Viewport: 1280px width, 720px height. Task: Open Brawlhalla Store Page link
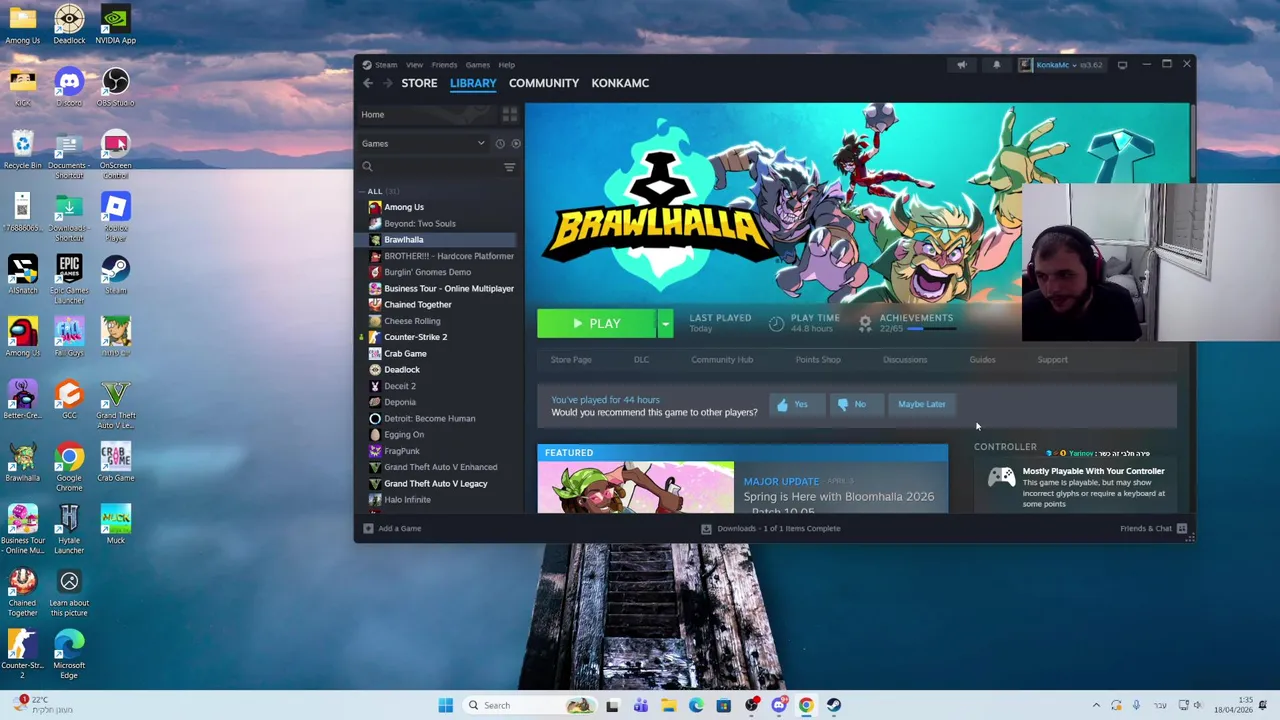[571, 360]
